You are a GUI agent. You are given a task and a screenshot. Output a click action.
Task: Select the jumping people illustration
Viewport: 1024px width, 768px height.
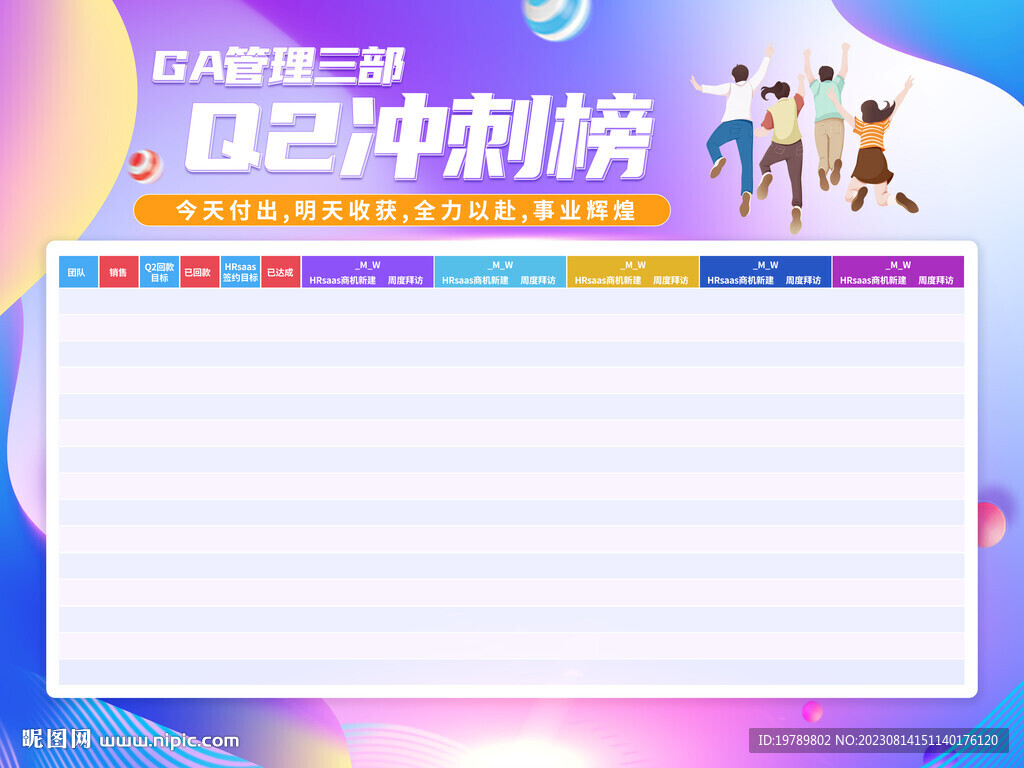[805, 135]
